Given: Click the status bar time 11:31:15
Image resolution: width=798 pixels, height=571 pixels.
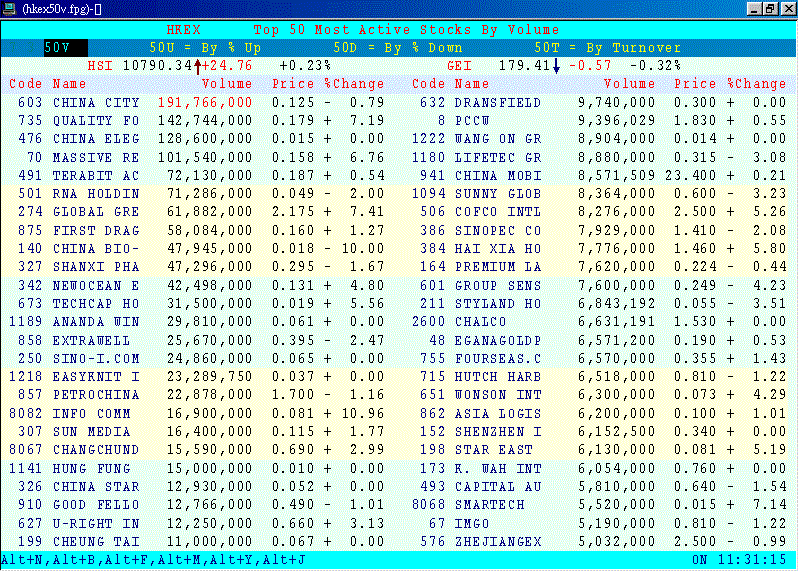Looking at the screenshot, I should [752, 560].
